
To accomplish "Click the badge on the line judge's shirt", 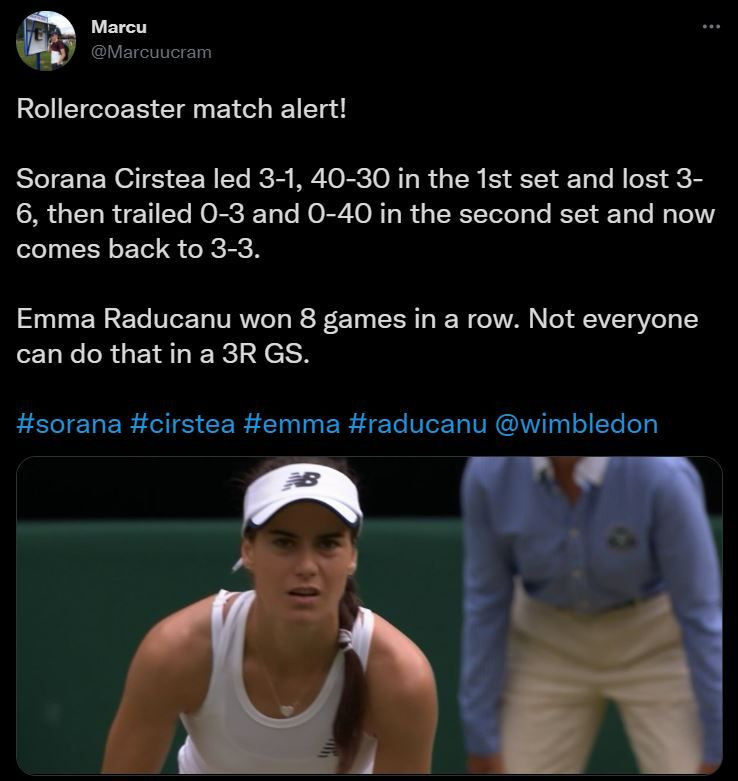I will [x=621, y=538].
